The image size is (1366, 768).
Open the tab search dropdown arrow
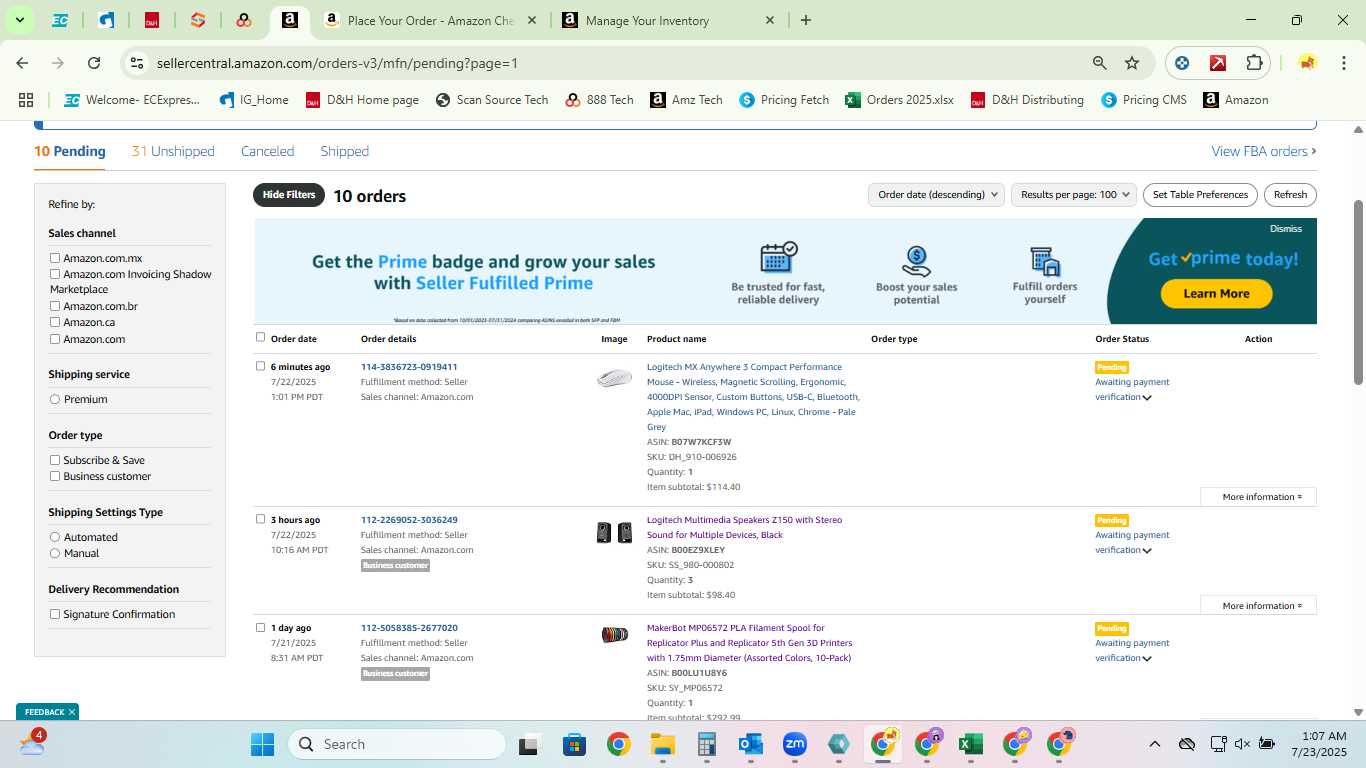(x=19, y=20)
